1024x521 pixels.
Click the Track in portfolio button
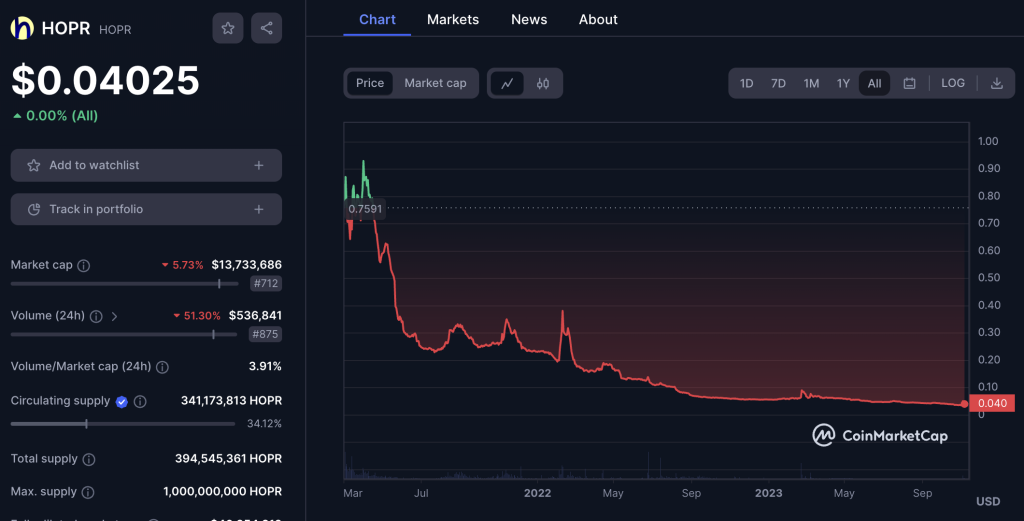point(146,210)
